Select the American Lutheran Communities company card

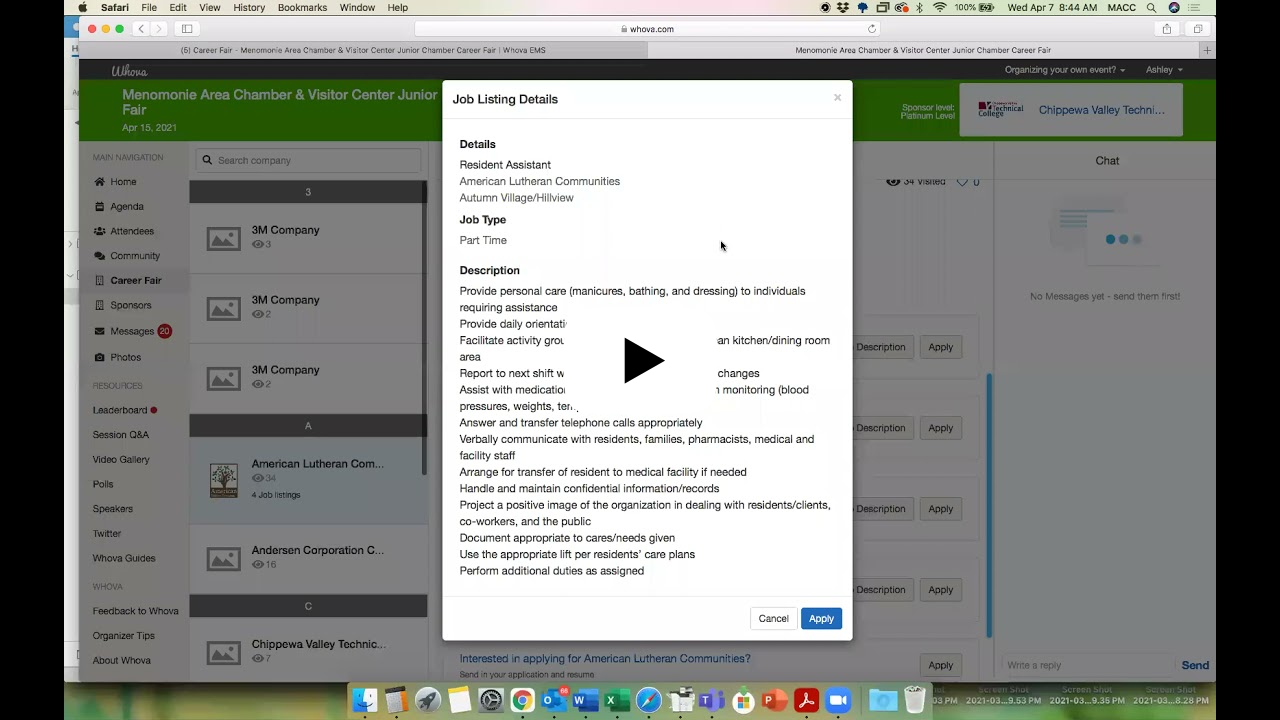308,480
